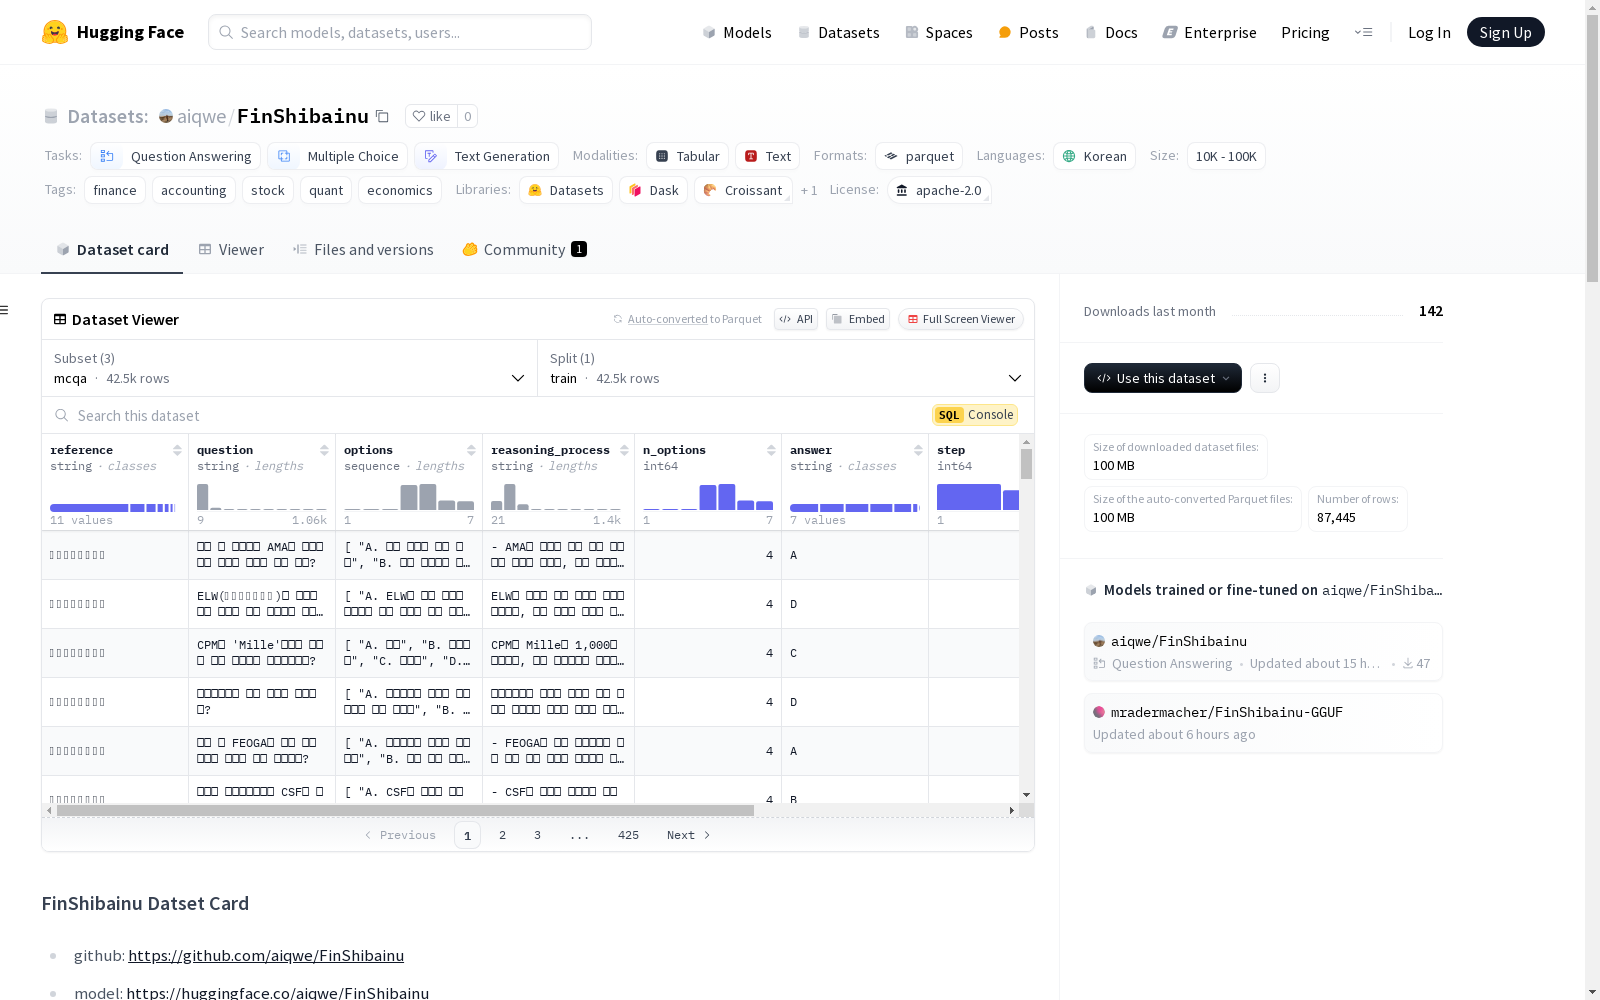Switch to the Viewer tab
Viewport: 1600px width, 1000px height.
pos(231,250)
